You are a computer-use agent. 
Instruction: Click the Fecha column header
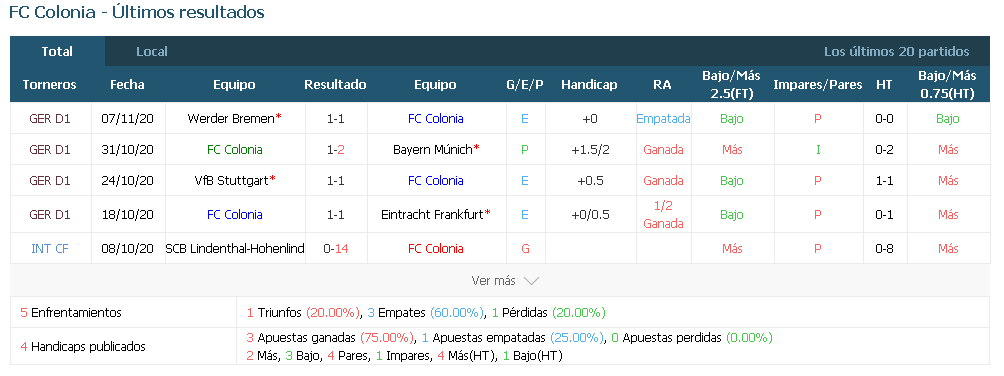pos(127,85)
